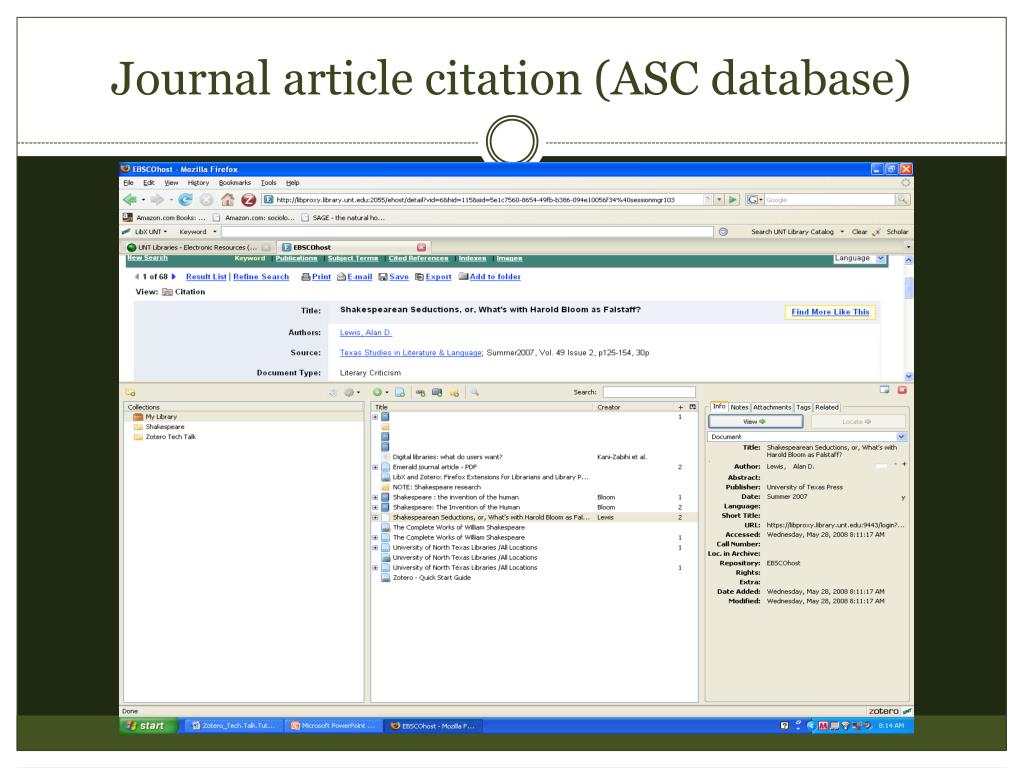Click the green New Item plus icon in Zotero
Viewport: 1024px width, 768px height.
click(x=377, y=392)
